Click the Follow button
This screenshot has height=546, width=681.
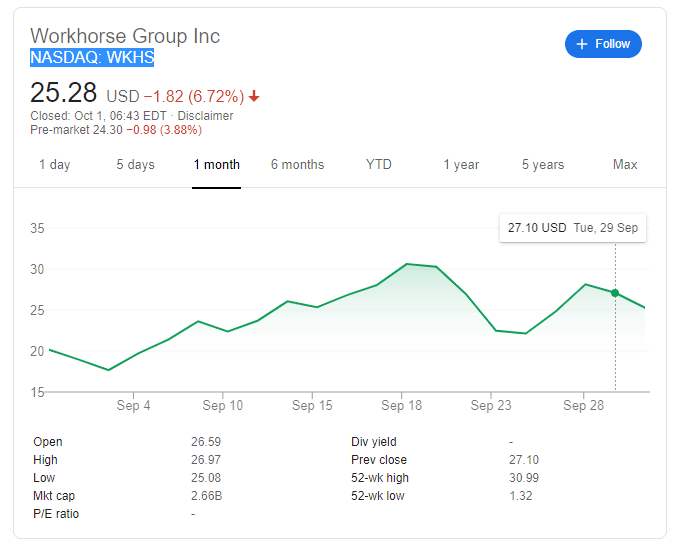(603, 44)
